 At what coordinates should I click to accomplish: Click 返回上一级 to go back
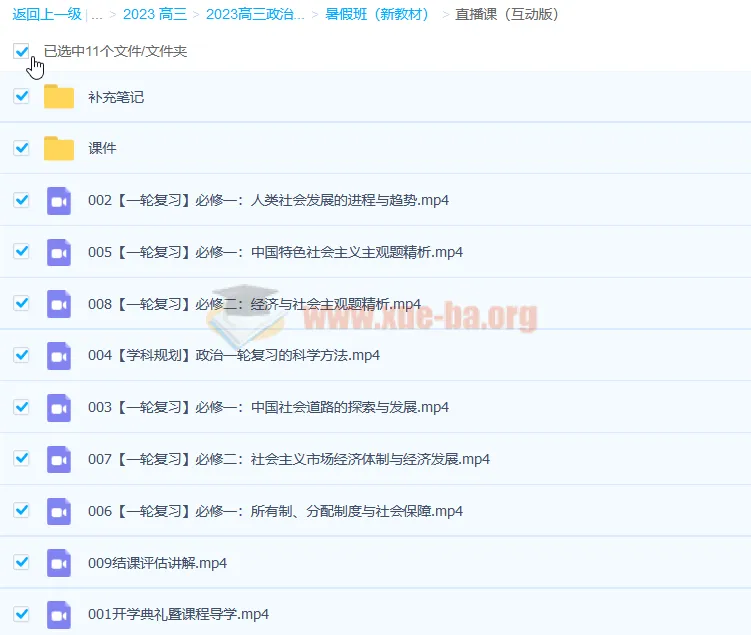[45, 15]
